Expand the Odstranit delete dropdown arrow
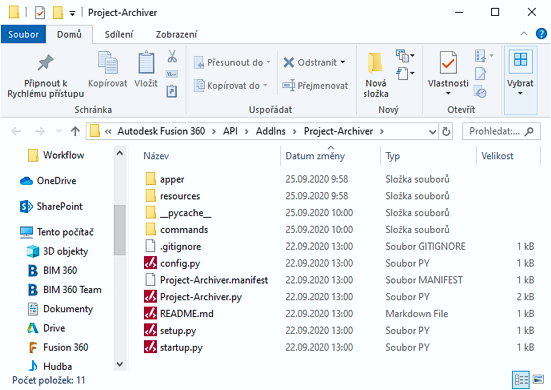 point(343,63)
